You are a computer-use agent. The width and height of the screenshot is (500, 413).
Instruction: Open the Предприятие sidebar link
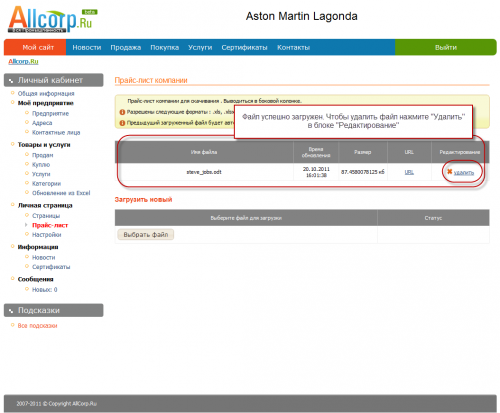[x=50, y=113]
